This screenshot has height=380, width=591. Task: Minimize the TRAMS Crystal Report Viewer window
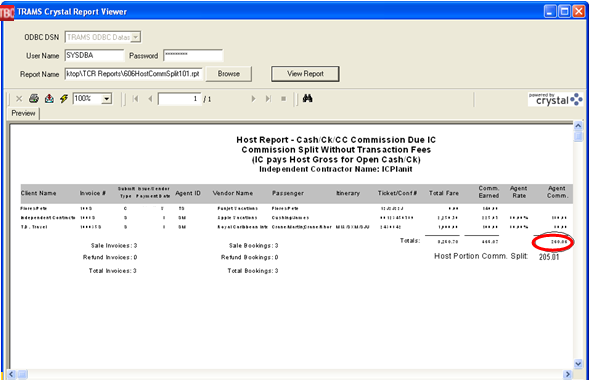[x=550, y=11]
